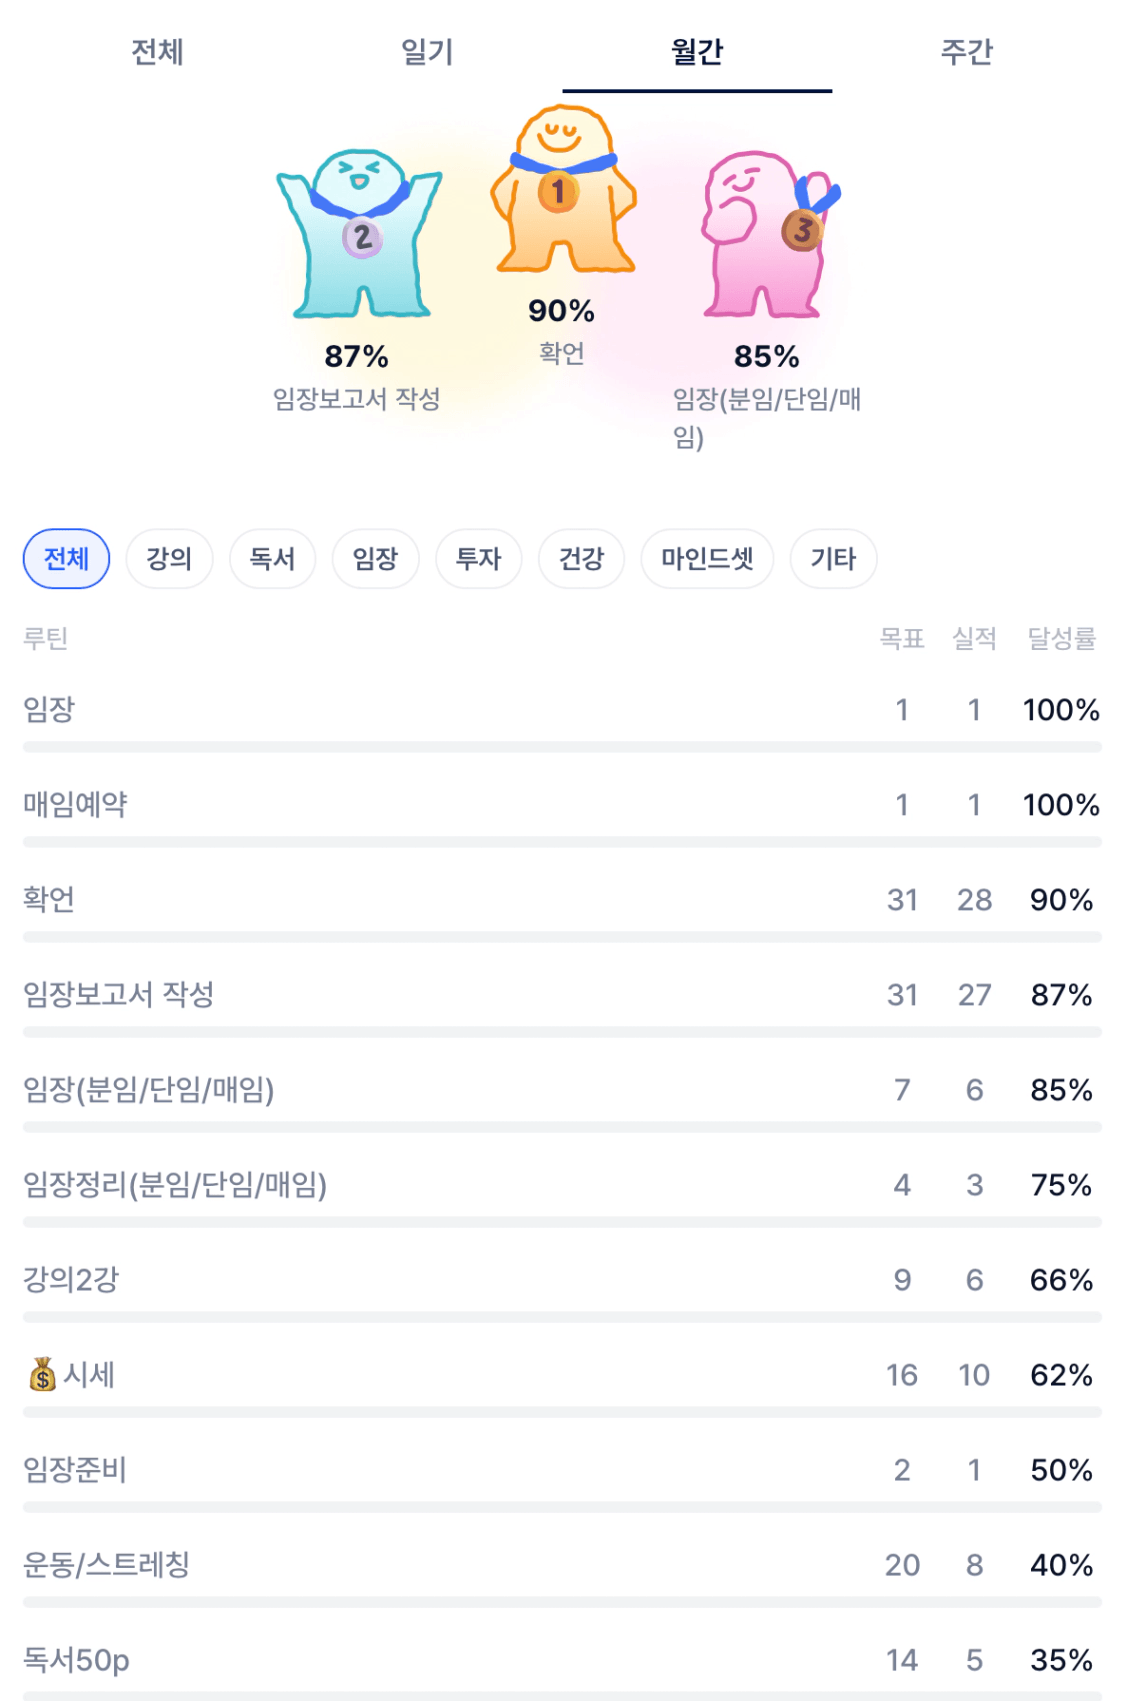
Task: Filter routines by 독서 chip
Action: (x=272, y=558)
